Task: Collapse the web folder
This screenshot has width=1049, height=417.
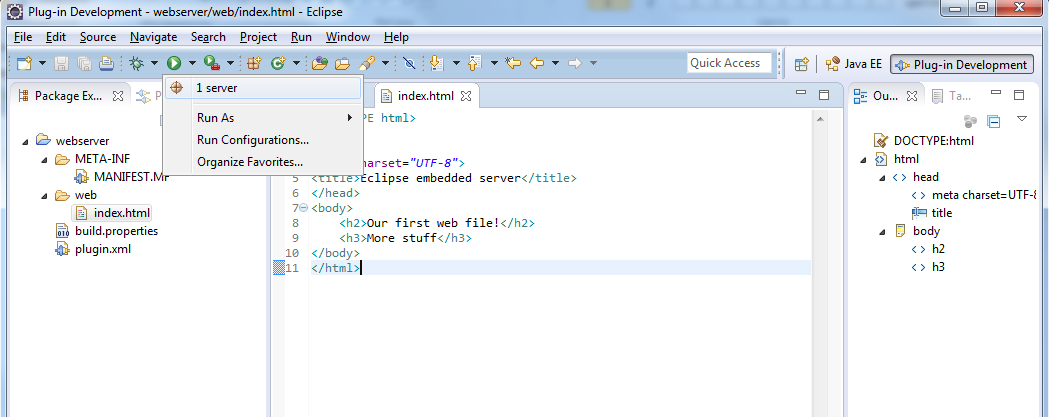Action: (44, 195)
